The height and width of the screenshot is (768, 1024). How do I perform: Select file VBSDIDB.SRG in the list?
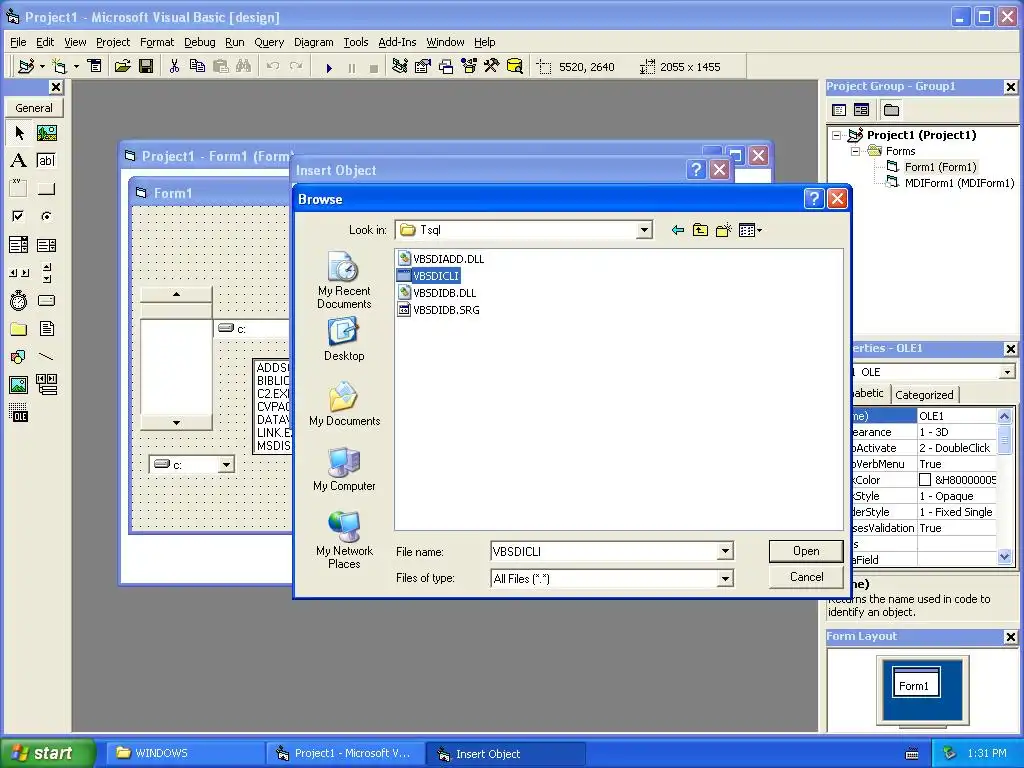[439, 310]
